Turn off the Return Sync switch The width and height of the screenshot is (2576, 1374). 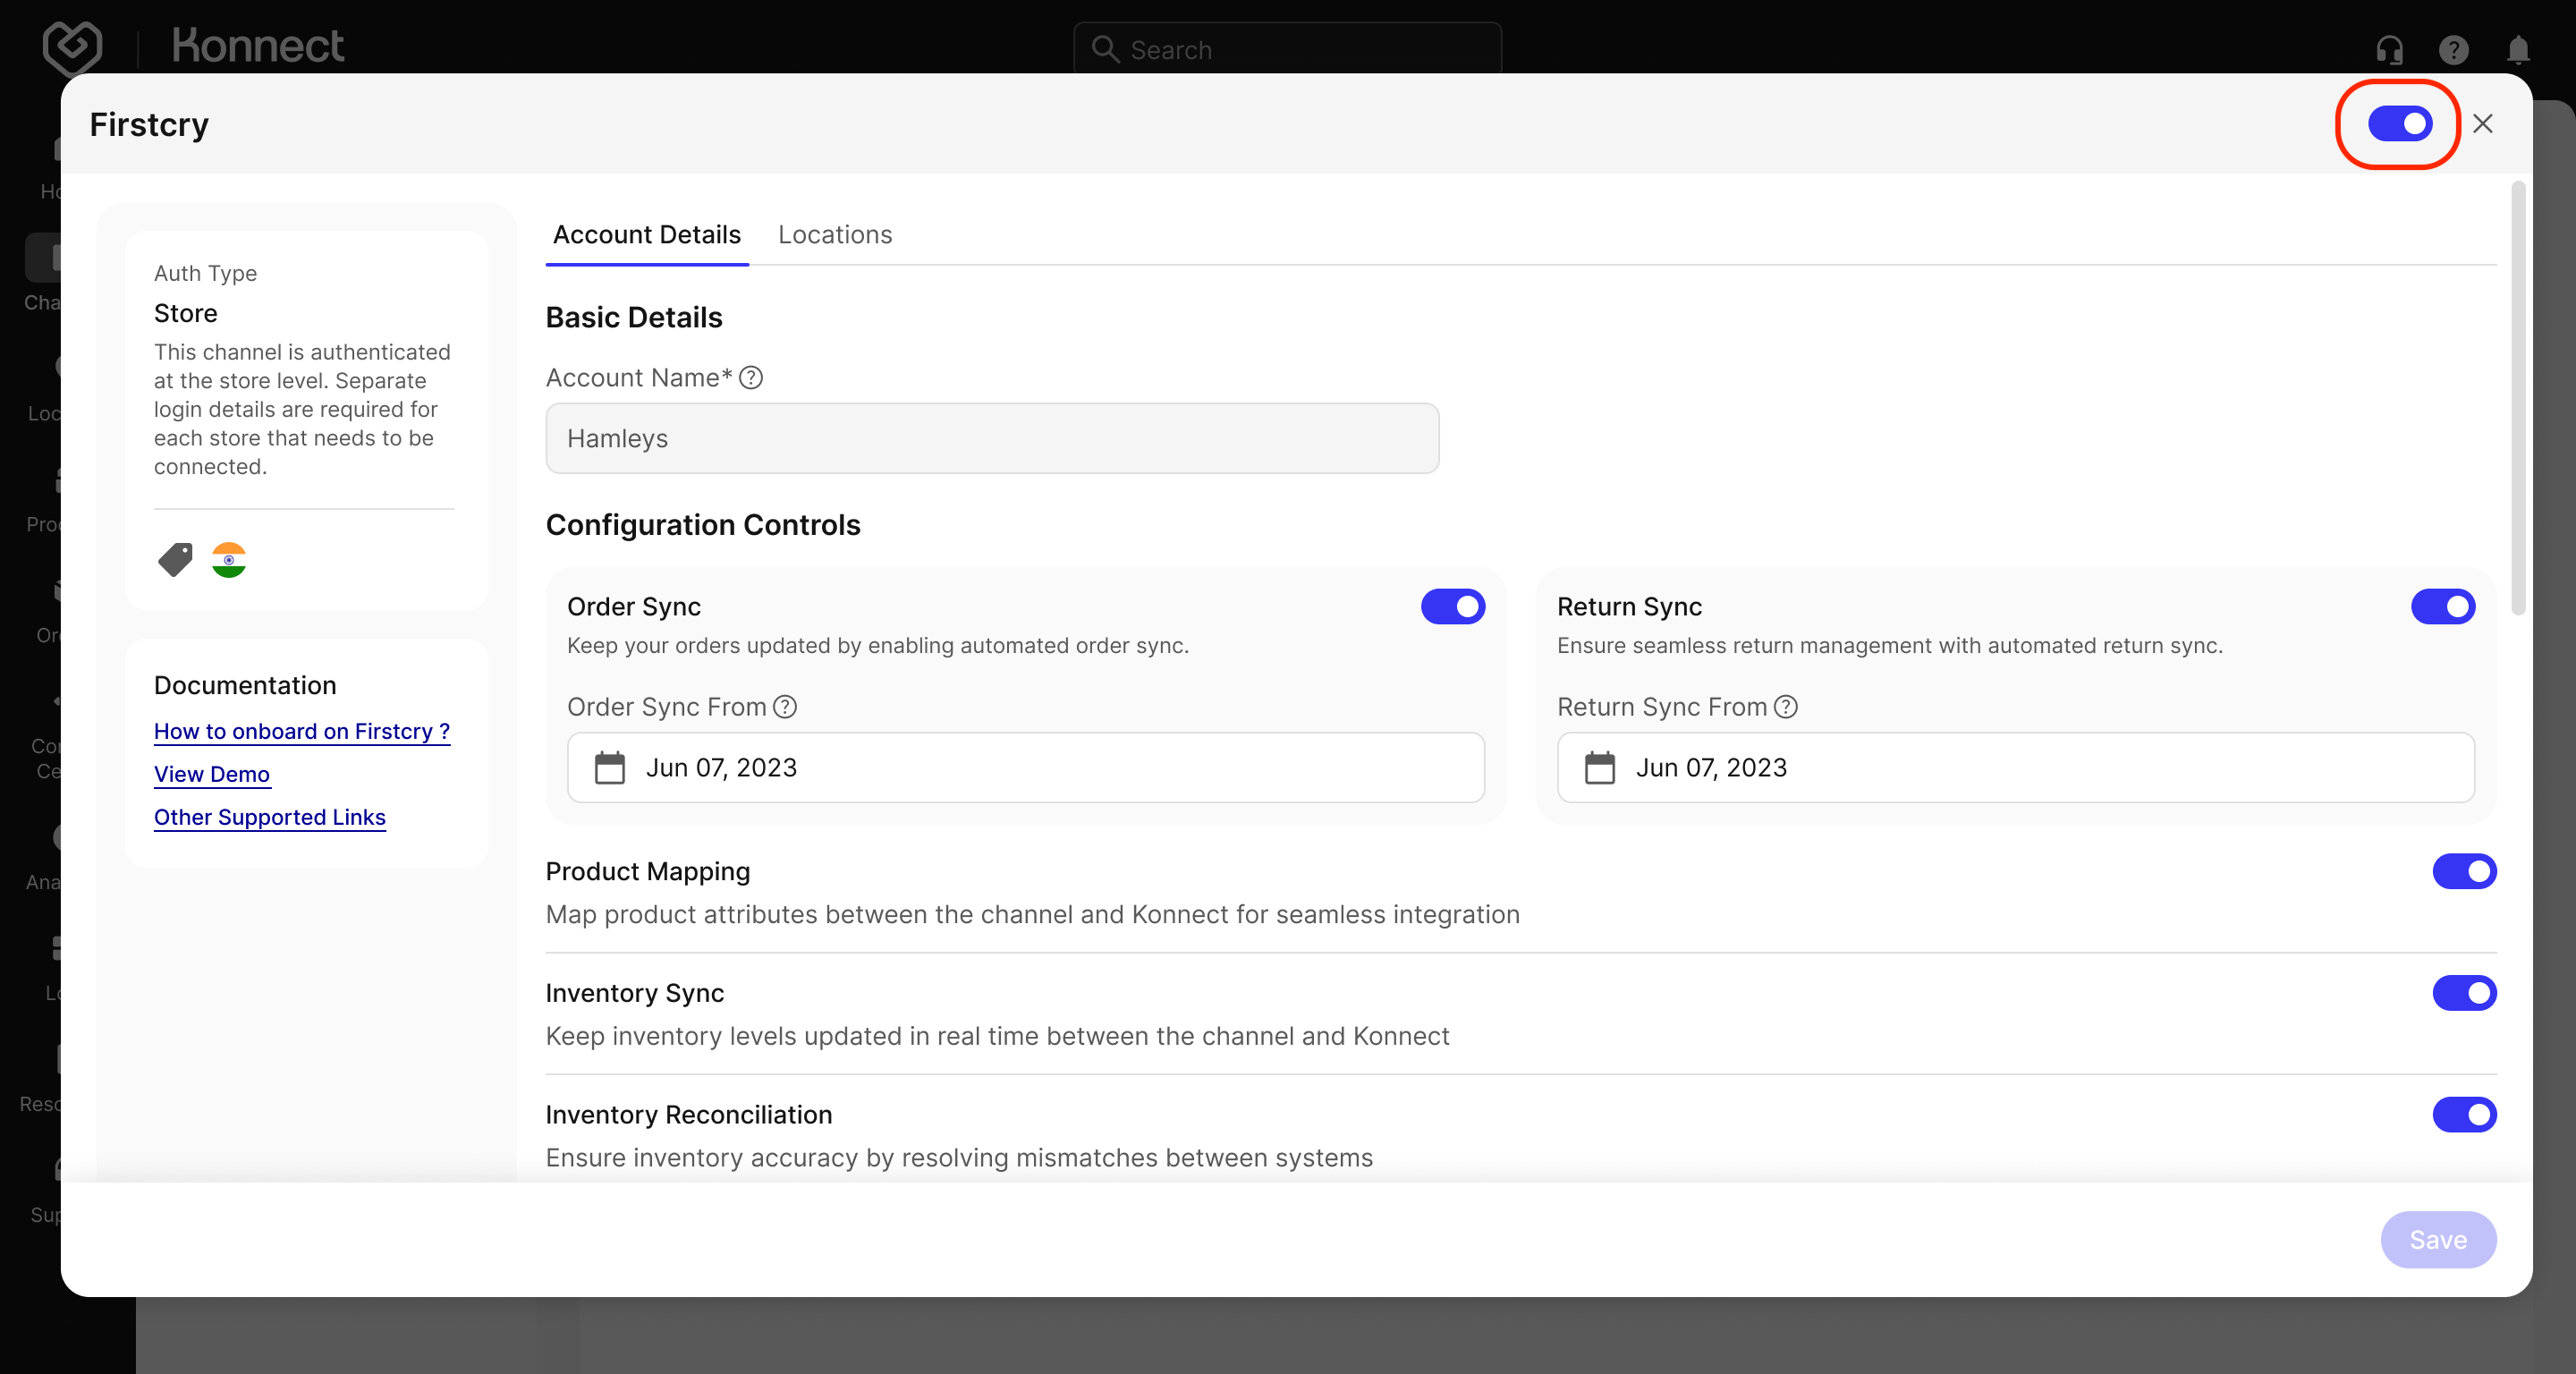click(2443, 606)
